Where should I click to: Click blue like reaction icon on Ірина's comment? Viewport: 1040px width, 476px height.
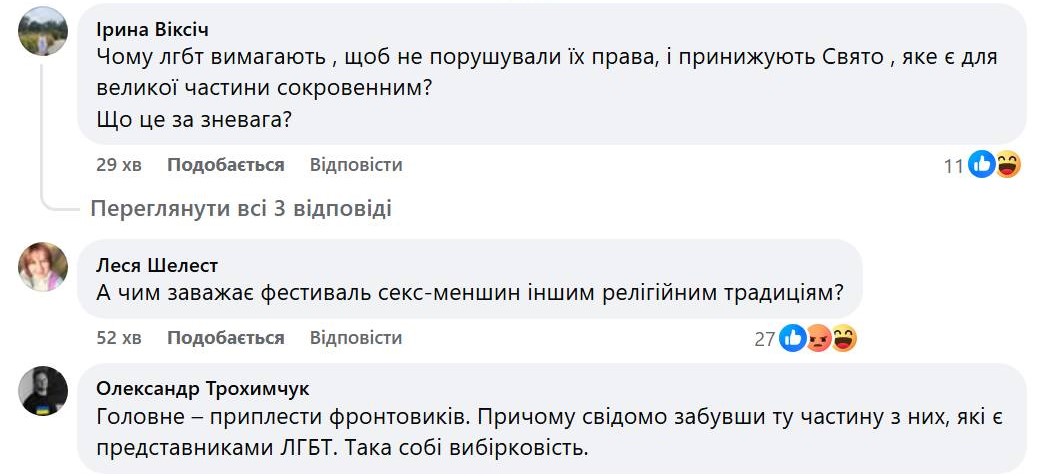pyautogui.click(x=982, y=166)
